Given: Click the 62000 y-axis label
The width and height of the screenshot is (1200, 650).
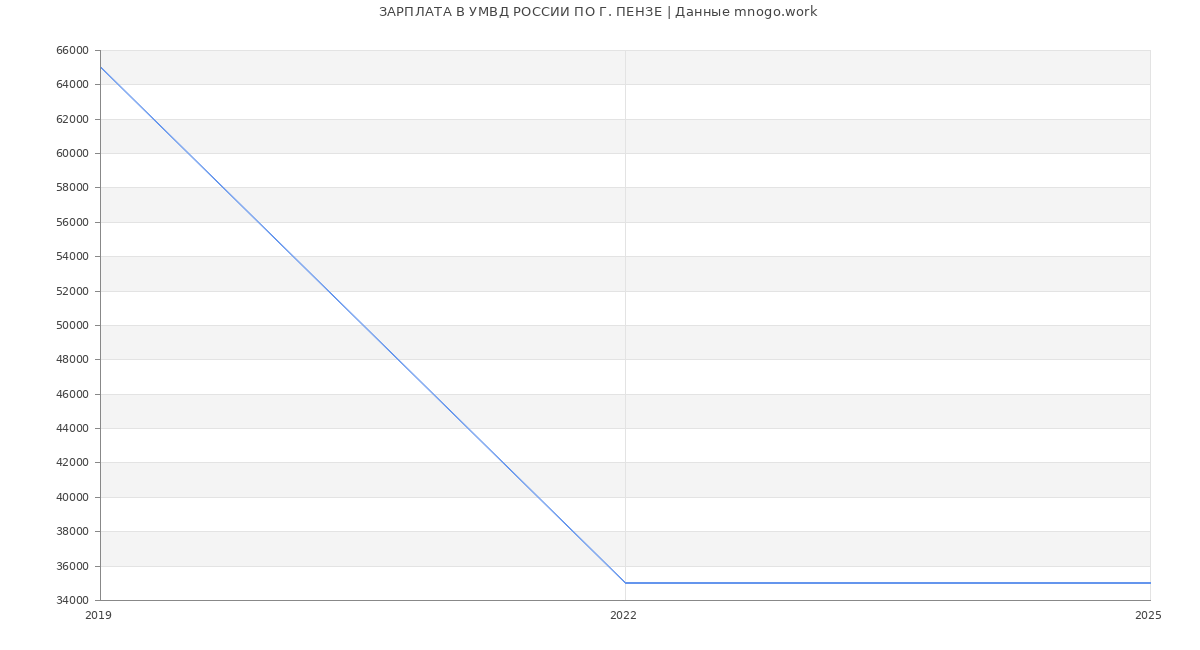Looking at the screenshot, I should click(x=72, y=119).
